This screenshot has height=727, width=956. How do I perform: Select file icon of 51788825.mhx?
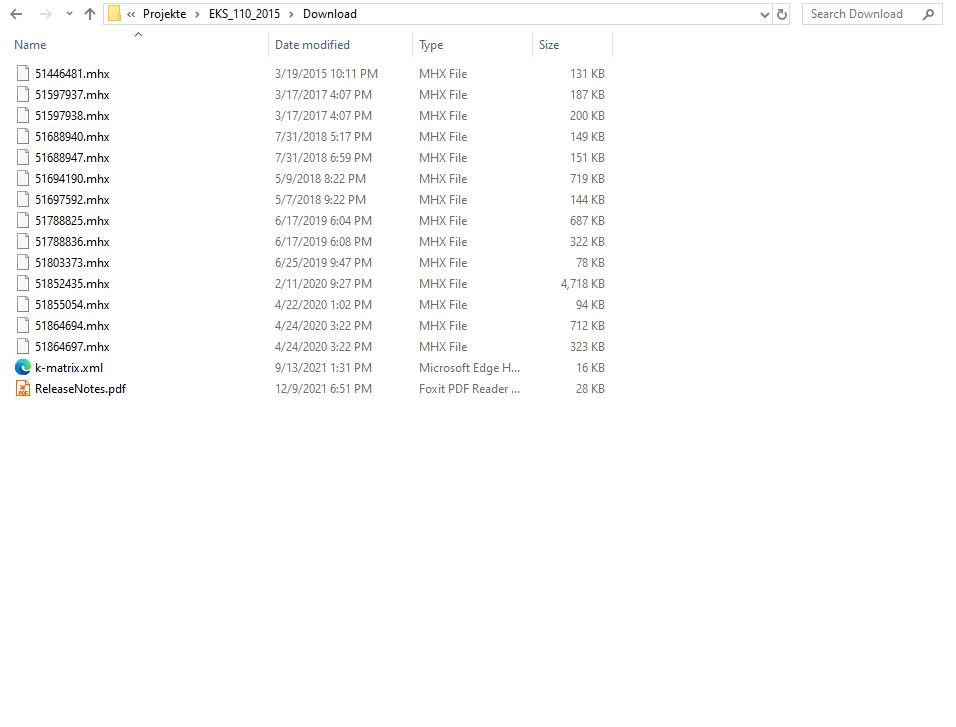(x=23, y=221)
